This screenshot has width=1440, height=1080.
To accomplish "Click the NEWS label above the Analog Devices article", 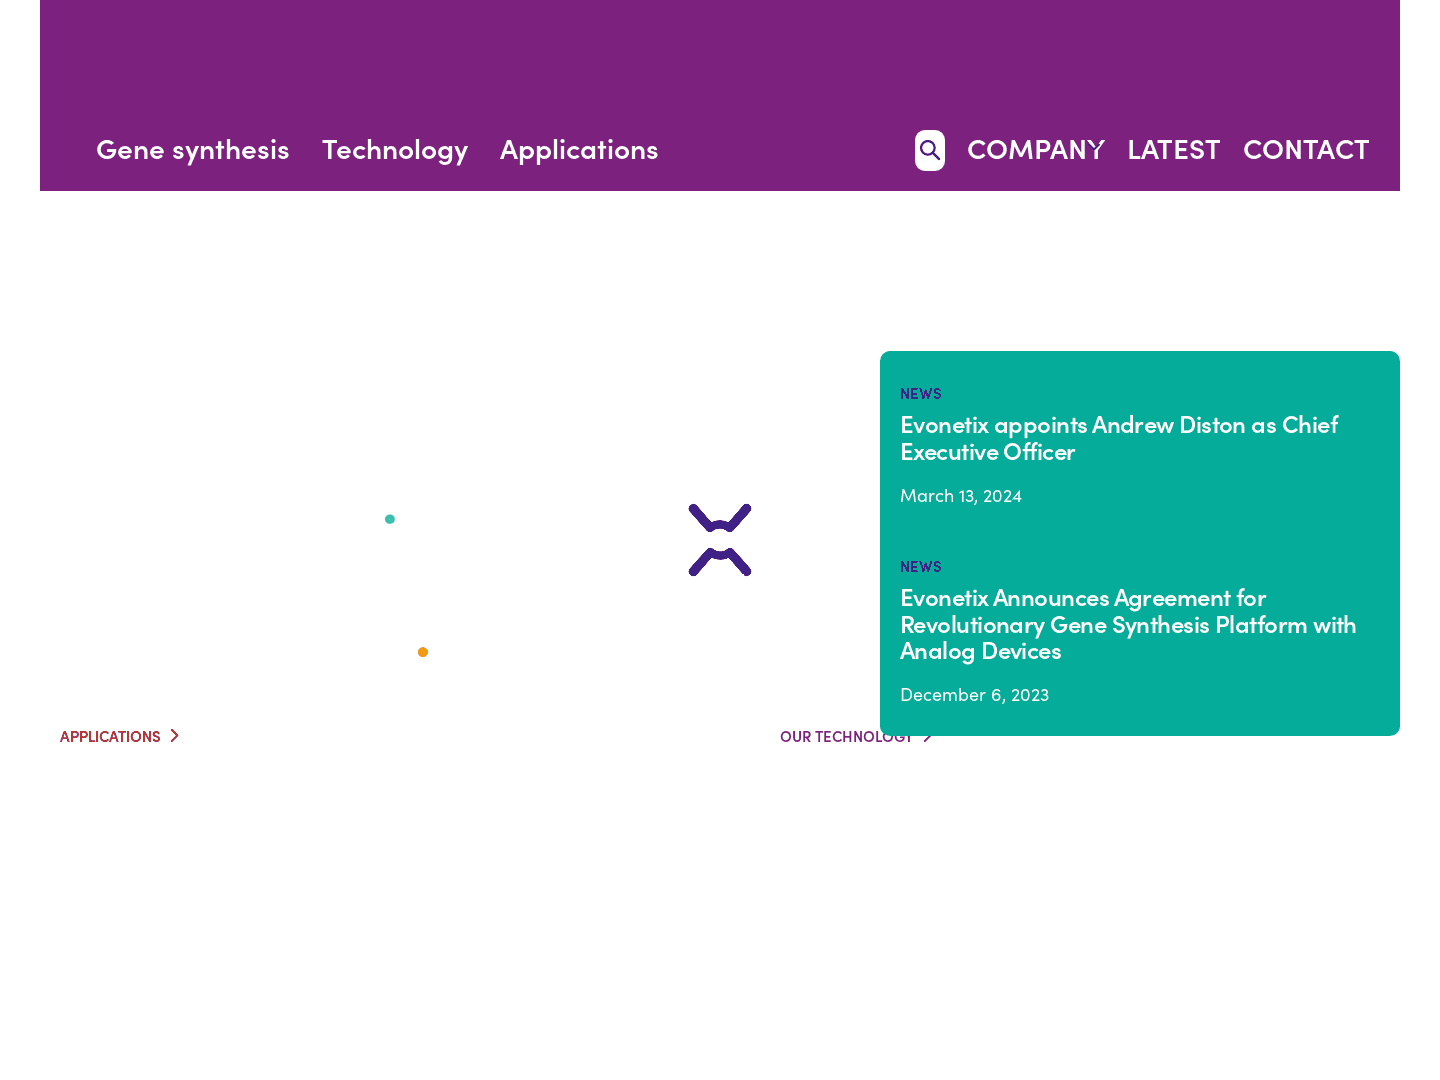I will 921,566.
